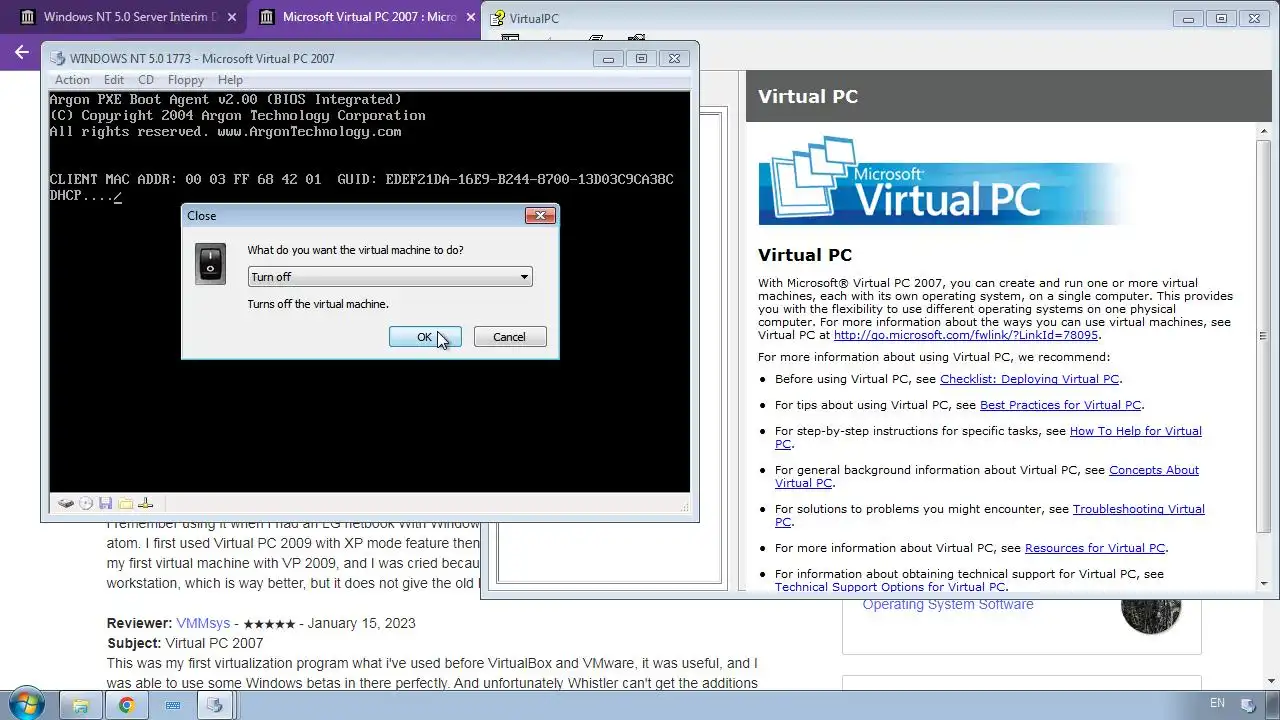Image resolution: width=1280 pixels, height=720 pixels.
Task: Close the Microsoft Virtual PC 2007 browser tab
Action: [471, 17]
